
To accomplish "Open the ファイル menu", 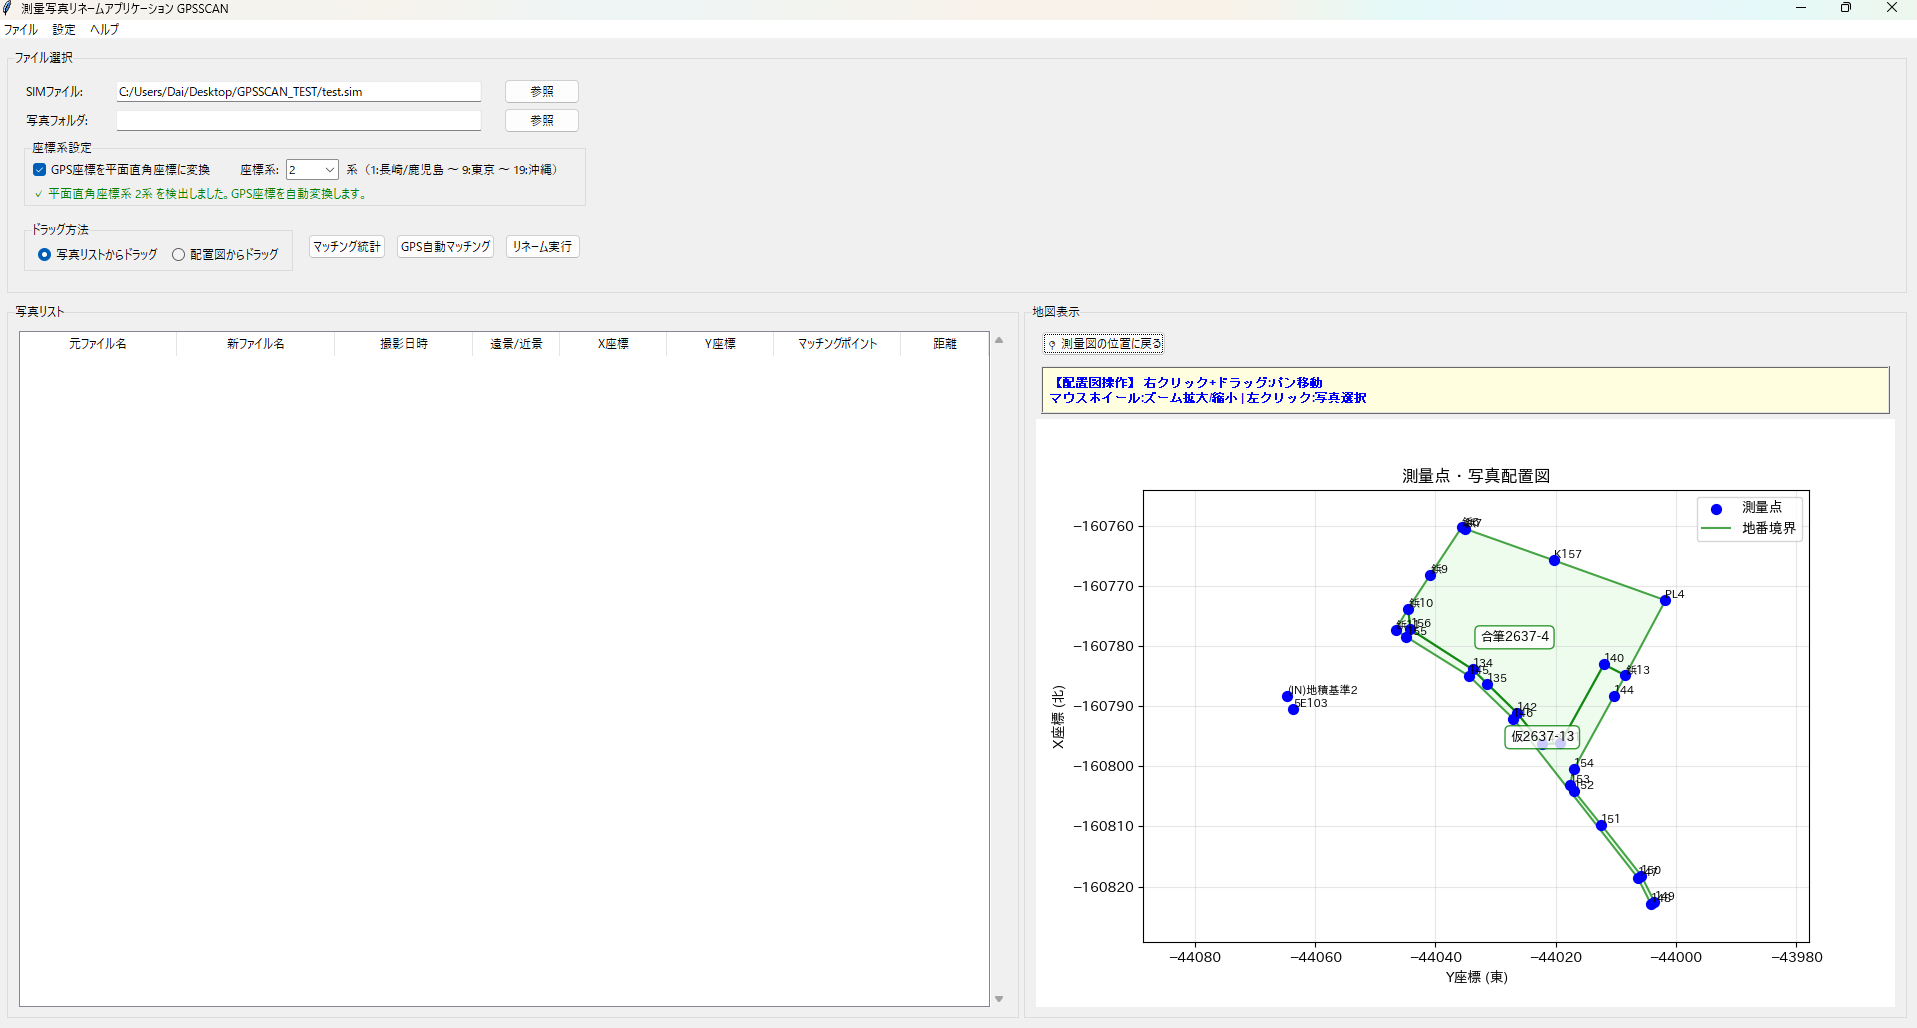I will click(20, 30).
